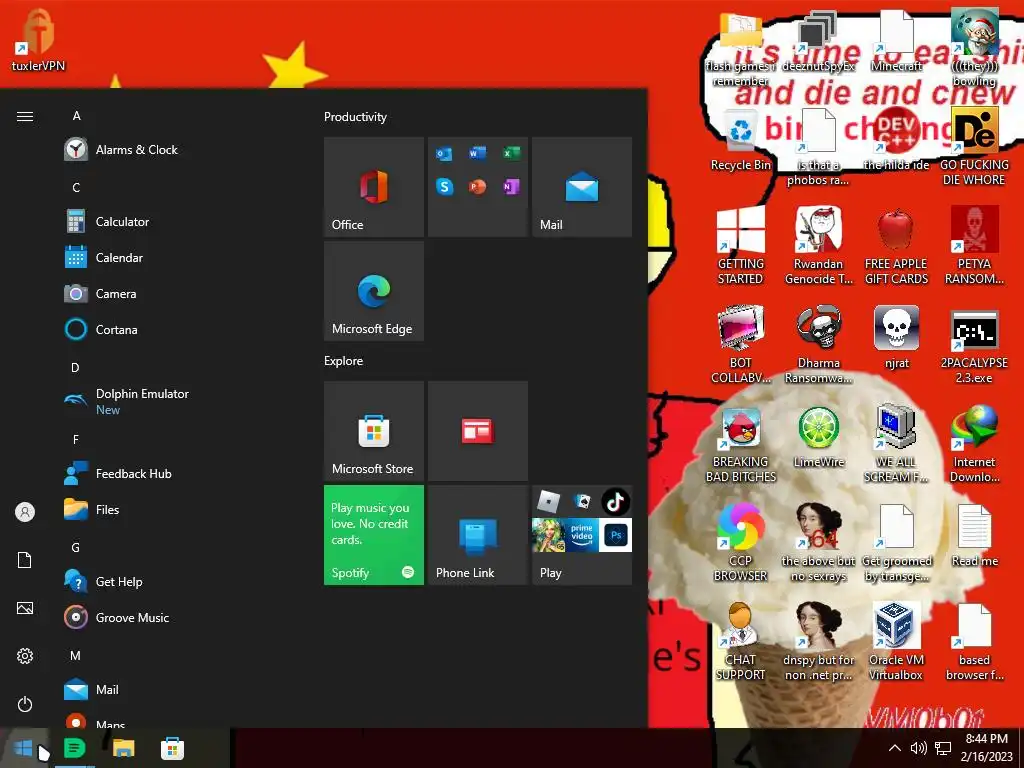
Task: Select the CCP BROWSER desktop icon
Action: pos(741,542)
